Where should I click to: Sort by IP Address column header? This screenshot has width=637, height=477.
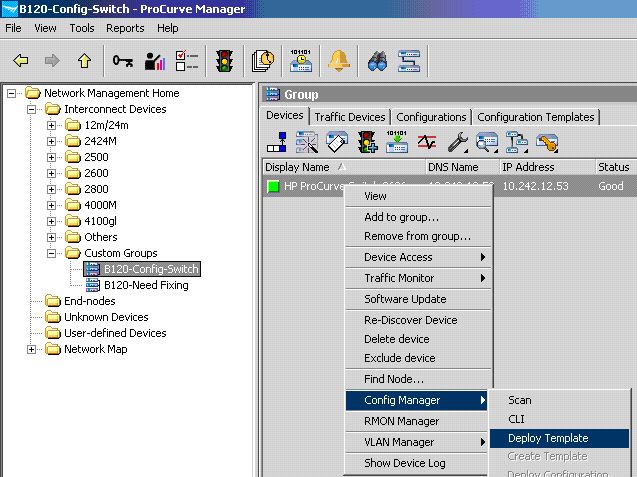(547, 167)
